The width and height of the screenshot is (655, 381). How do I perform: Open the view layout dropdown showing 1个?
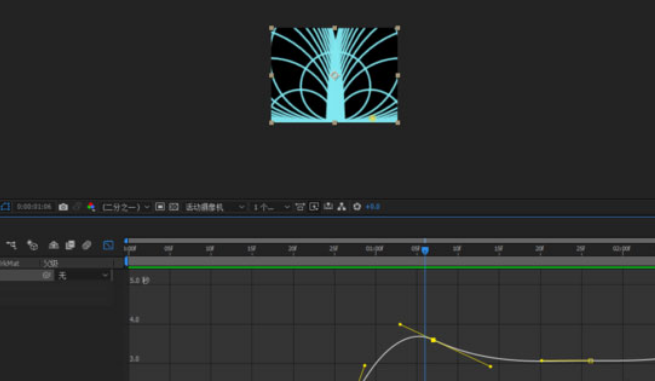tap(271, 207)
